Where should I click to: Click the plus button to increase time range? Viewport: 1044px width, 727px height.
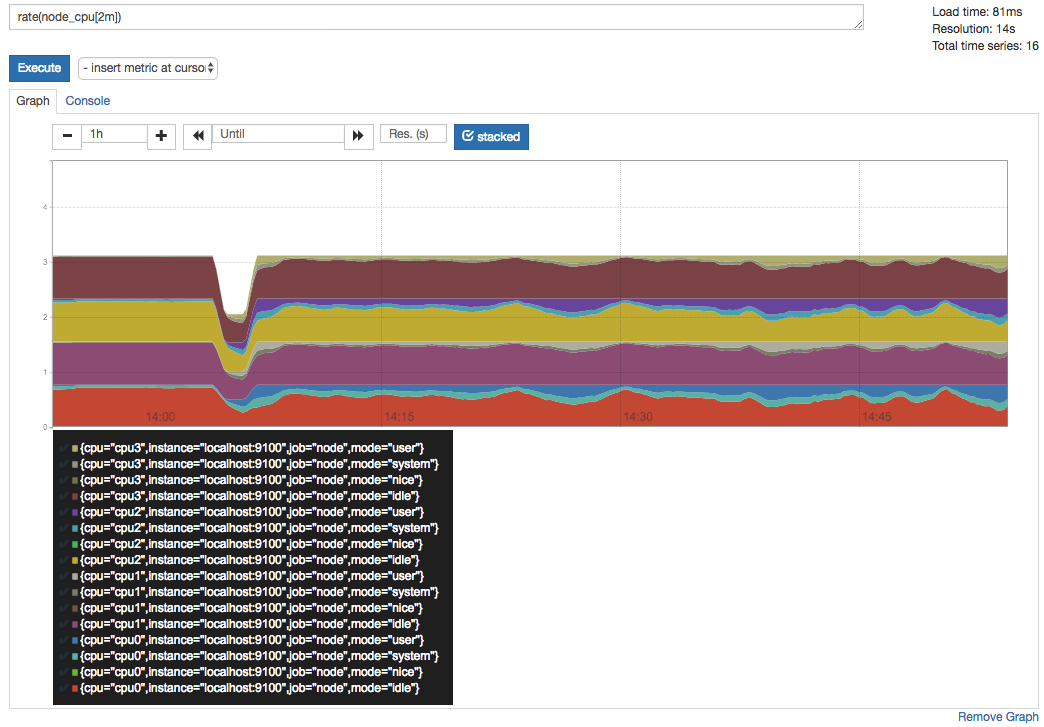coord(161,136)
